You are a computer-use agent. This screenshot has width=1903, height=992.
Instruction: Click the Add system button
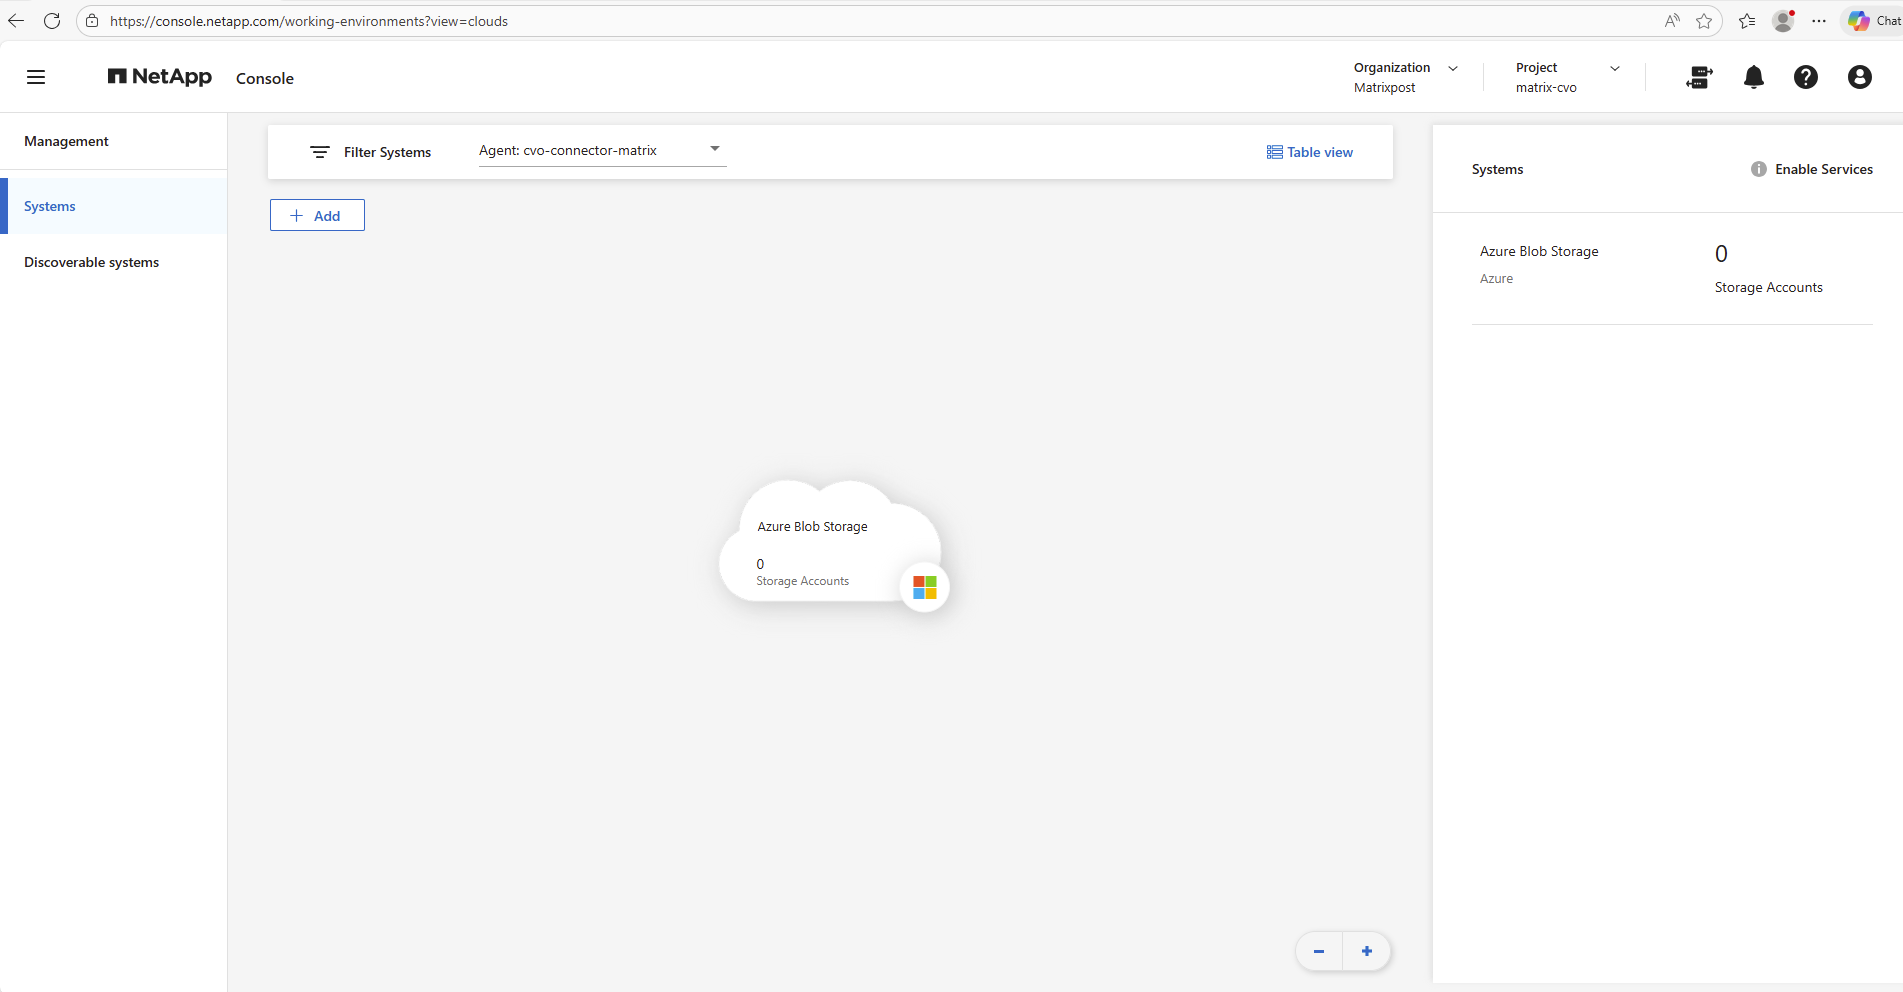[x=317, y=215]
